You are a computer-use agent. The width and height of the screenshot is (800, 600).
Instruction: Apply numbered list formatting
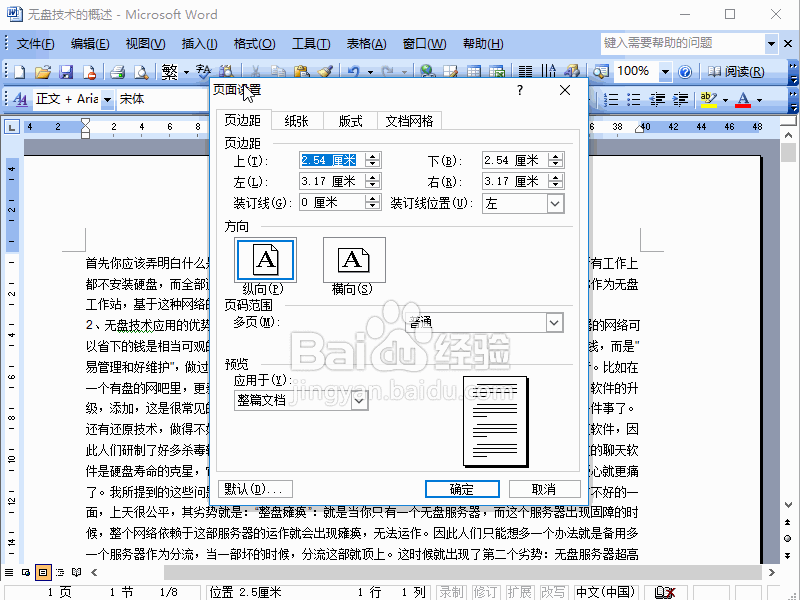point(610,99)
